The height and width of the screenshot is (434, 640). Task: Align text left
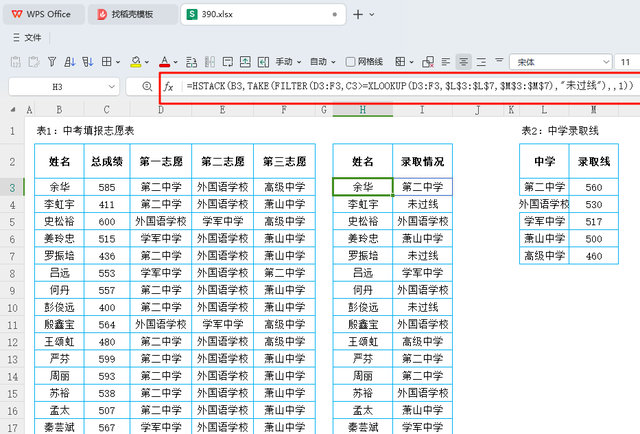pyautogui.click(x=446, y=62)
